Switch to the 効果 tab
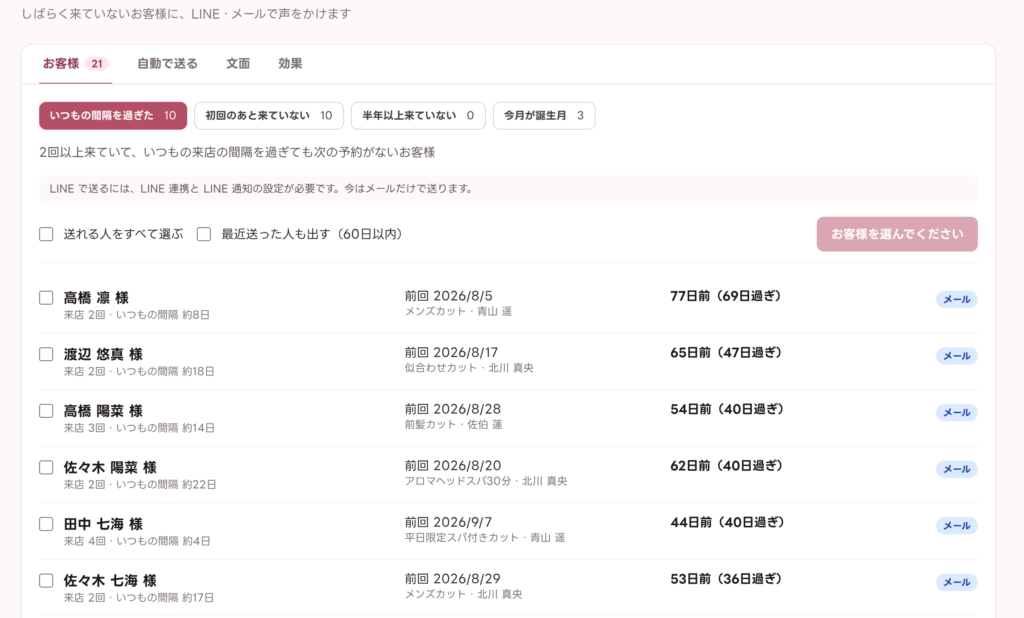 (x=290, y=64)
